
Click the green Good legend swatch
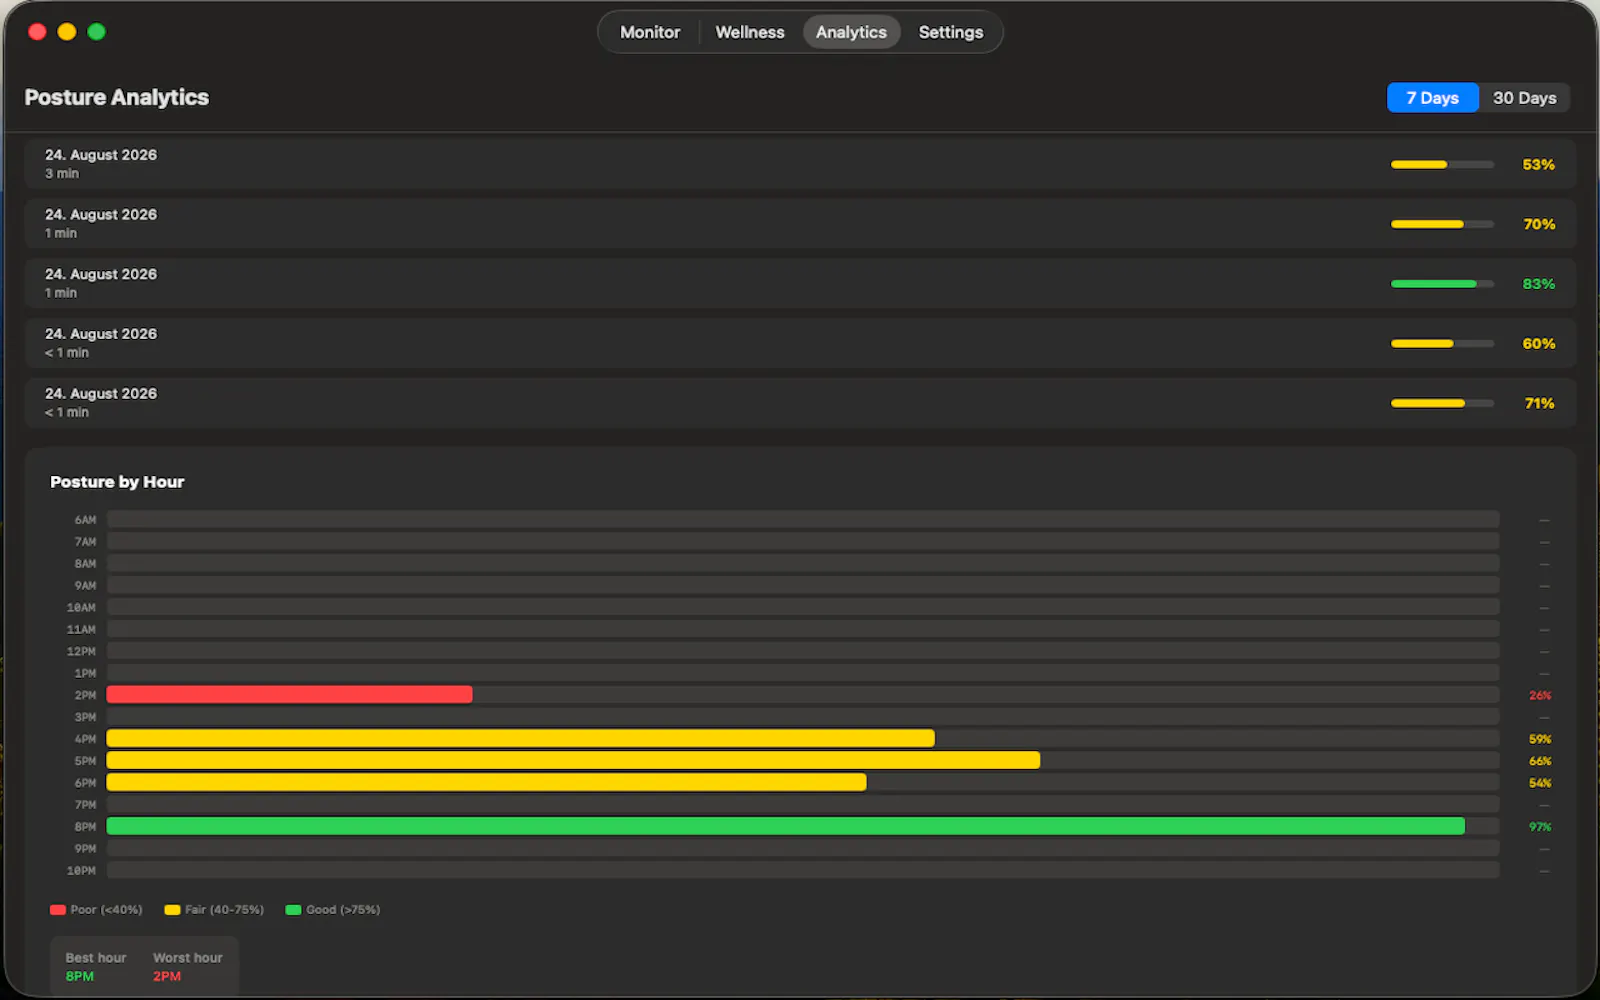[293, 910]
